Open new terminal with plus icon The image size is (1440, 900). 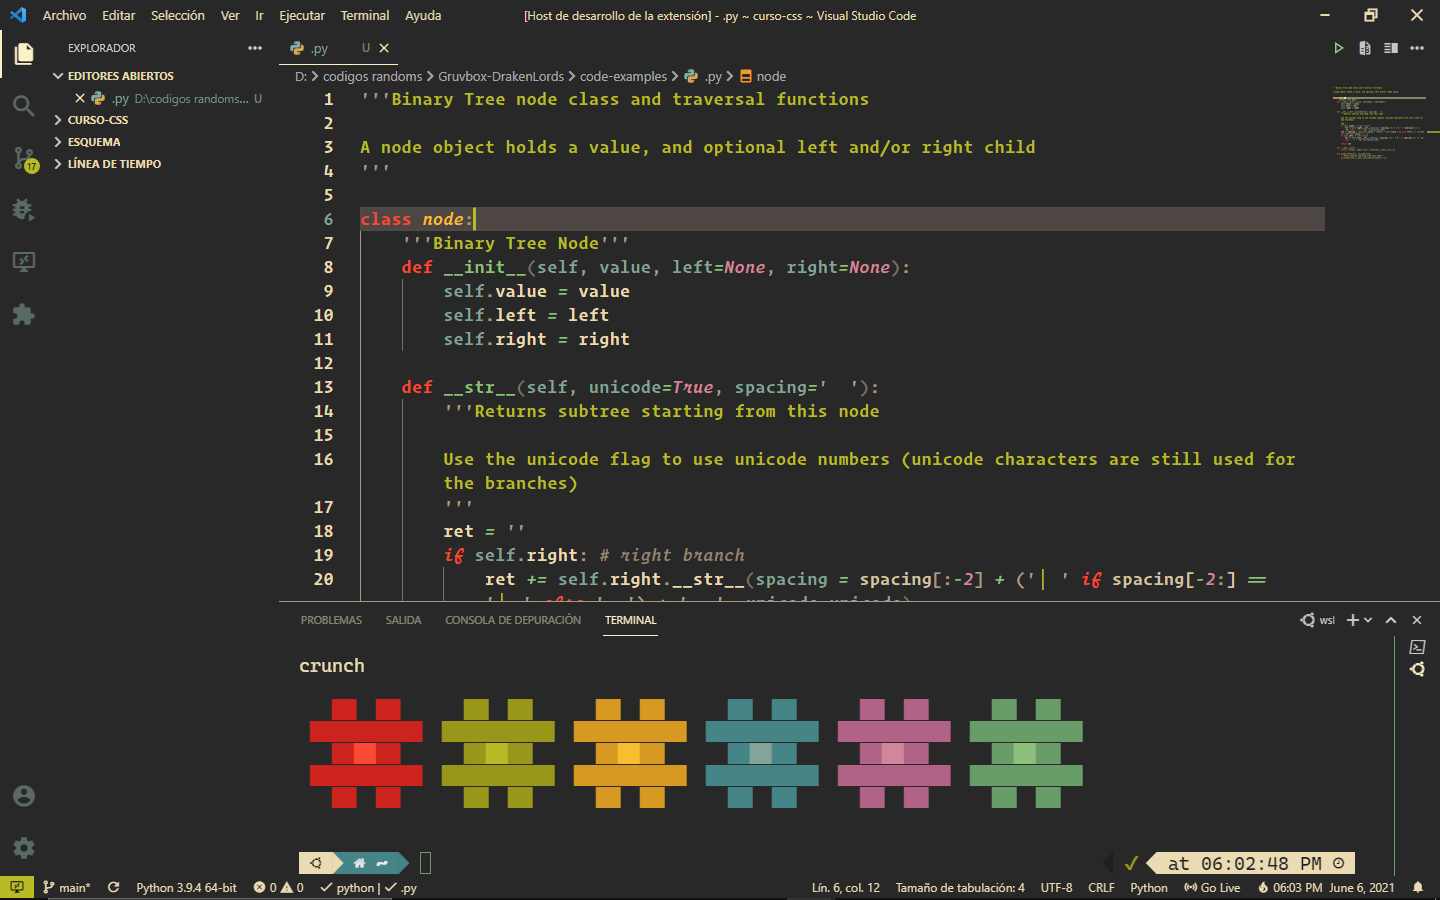1353,620
